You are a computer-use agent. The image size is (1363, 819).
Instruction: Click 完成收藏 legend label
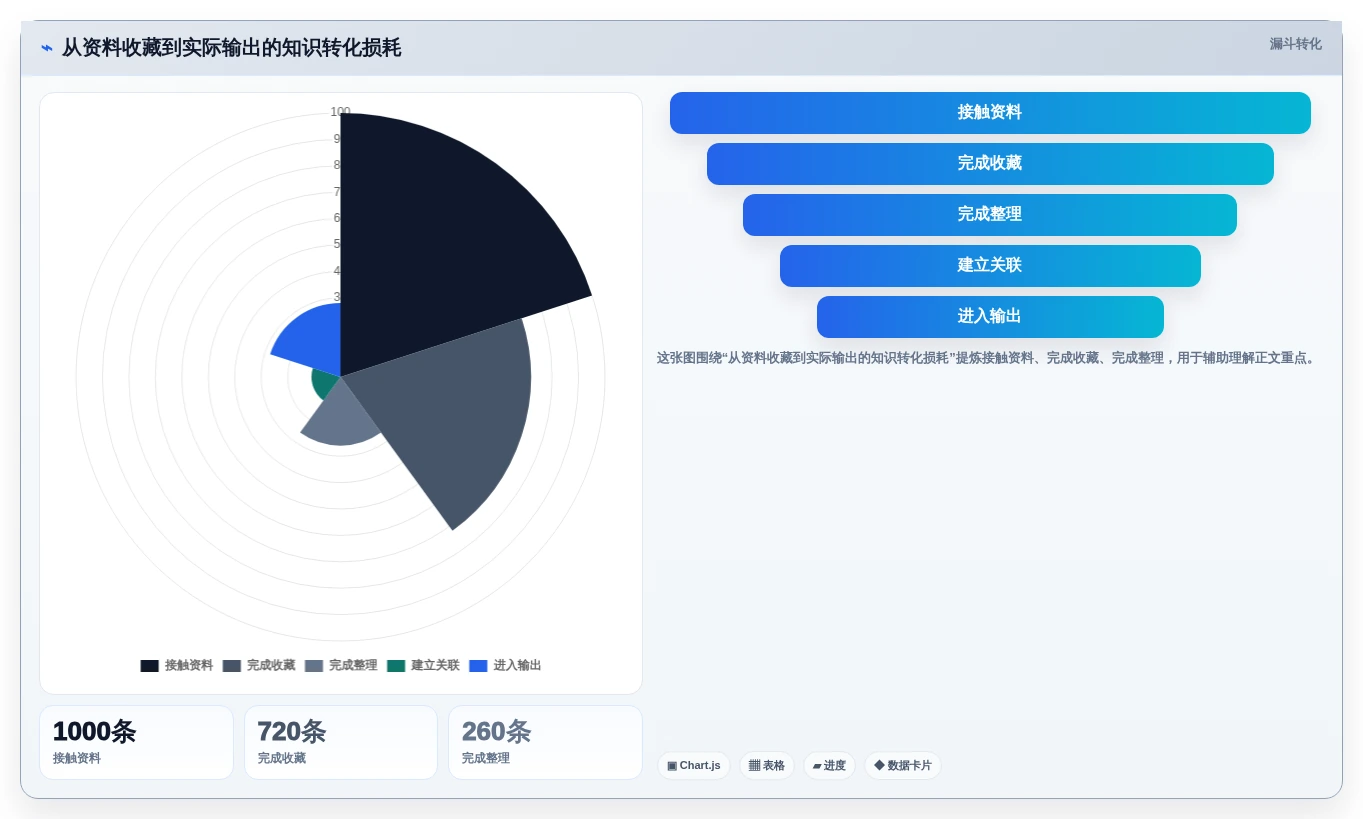[x=271, y=666]
